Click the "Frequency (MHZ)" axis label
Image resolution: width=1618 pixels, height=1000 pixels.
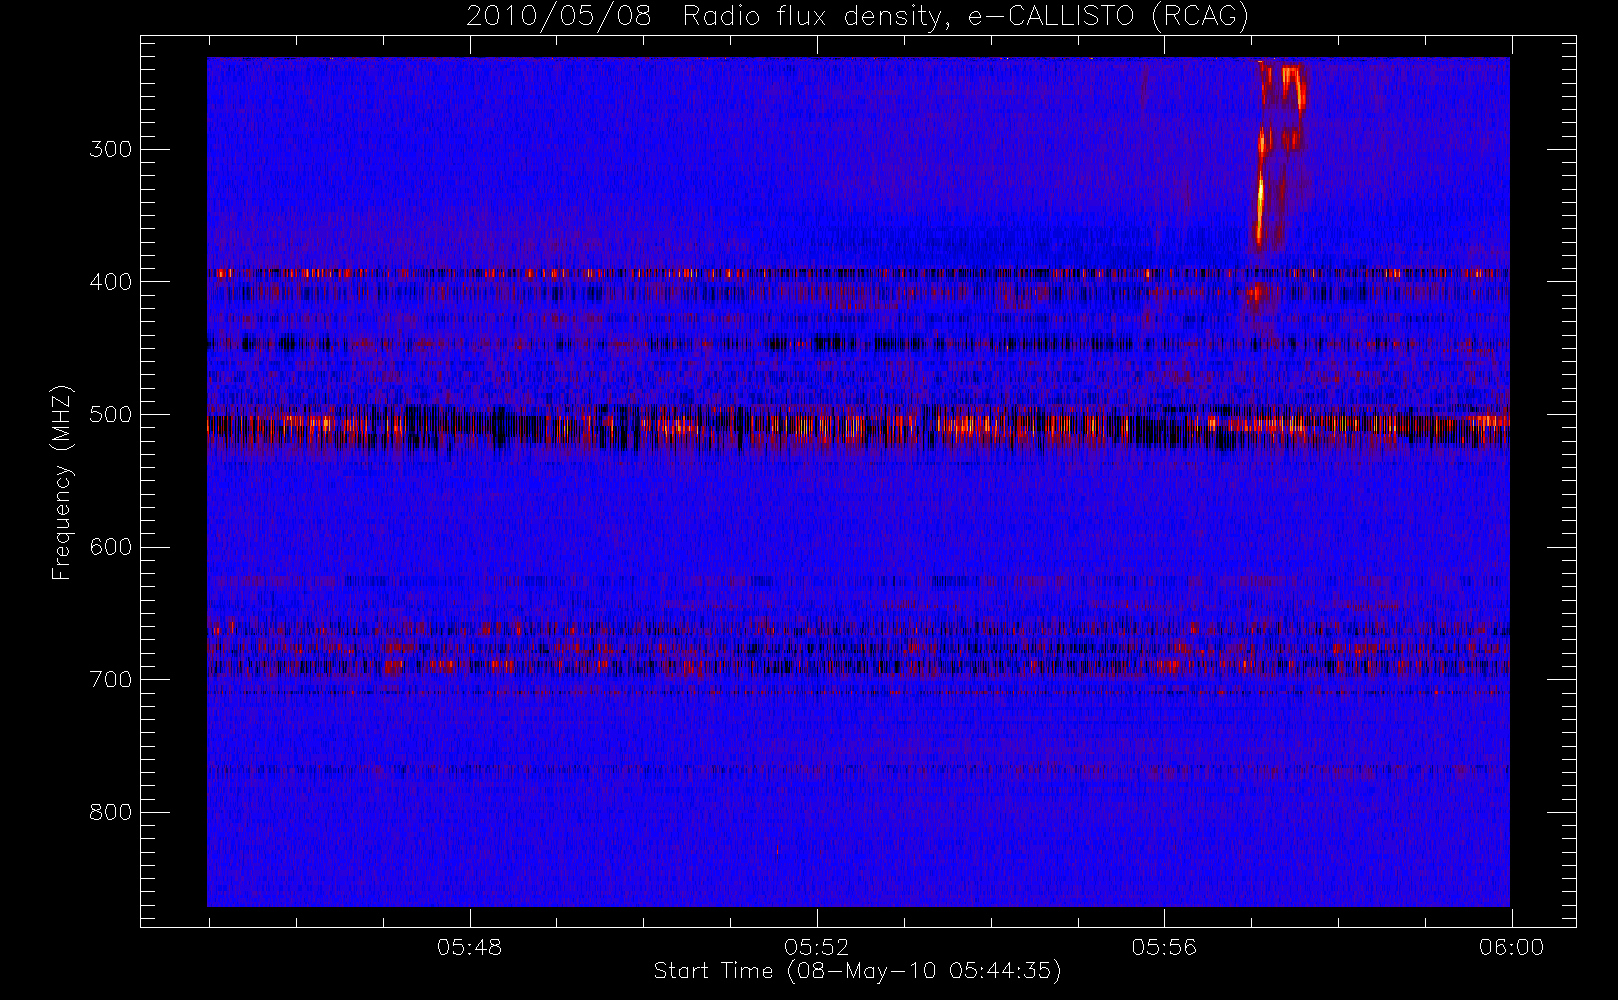[x=62, y=483]
